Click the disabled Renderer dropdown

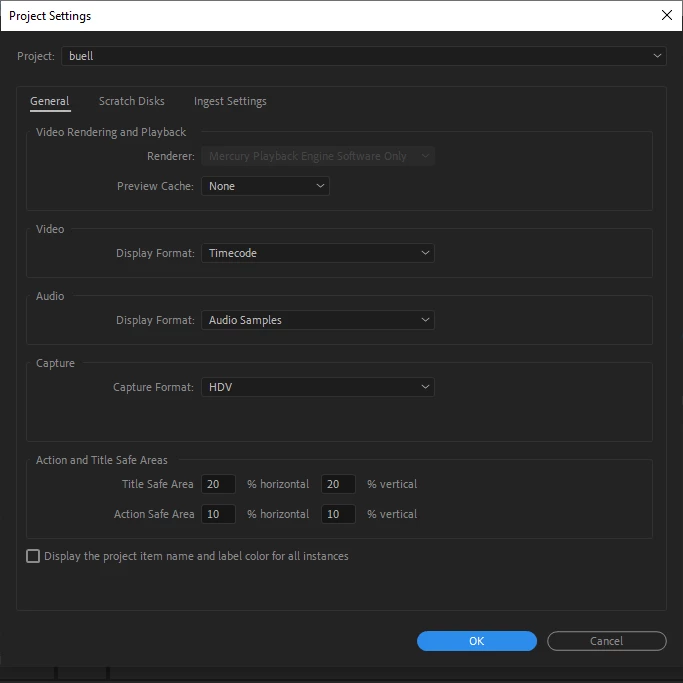pyautogui.click(x=318, y=156)
